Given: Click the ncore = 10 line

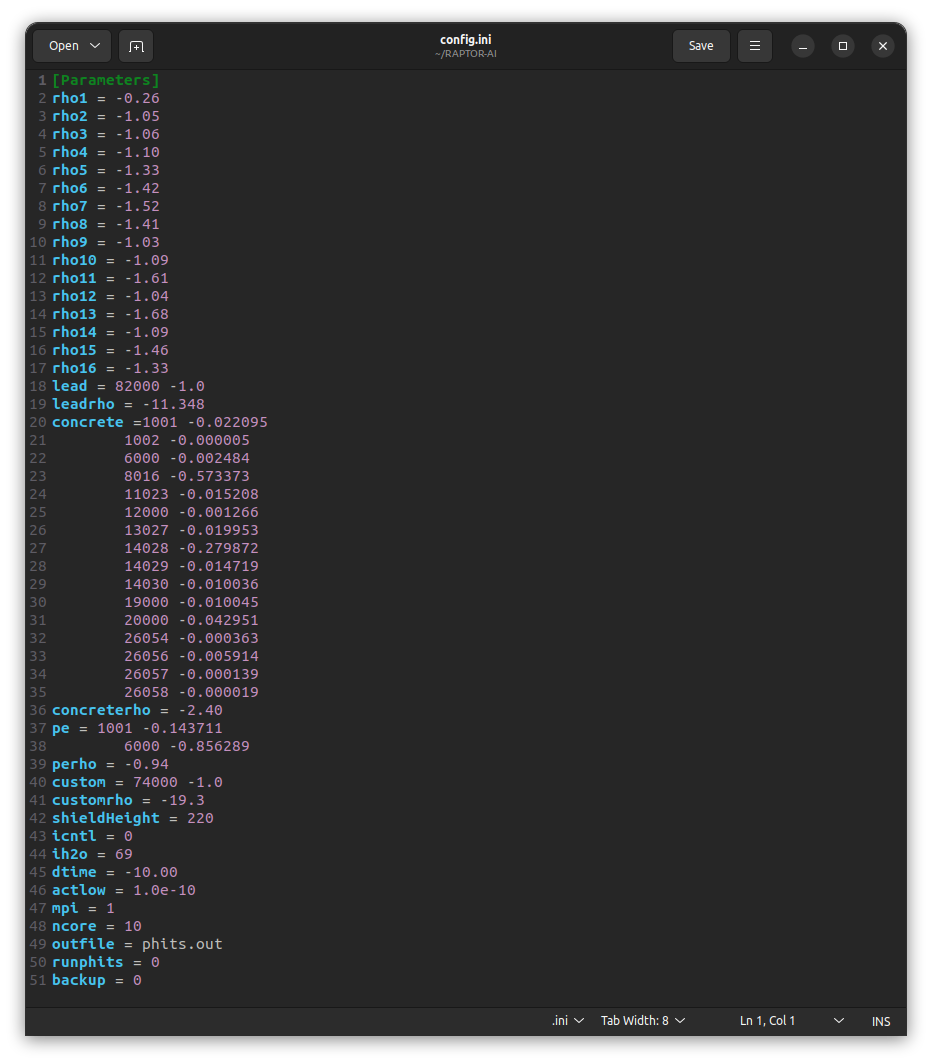Looking at the screenshot, I should (96, 926).
